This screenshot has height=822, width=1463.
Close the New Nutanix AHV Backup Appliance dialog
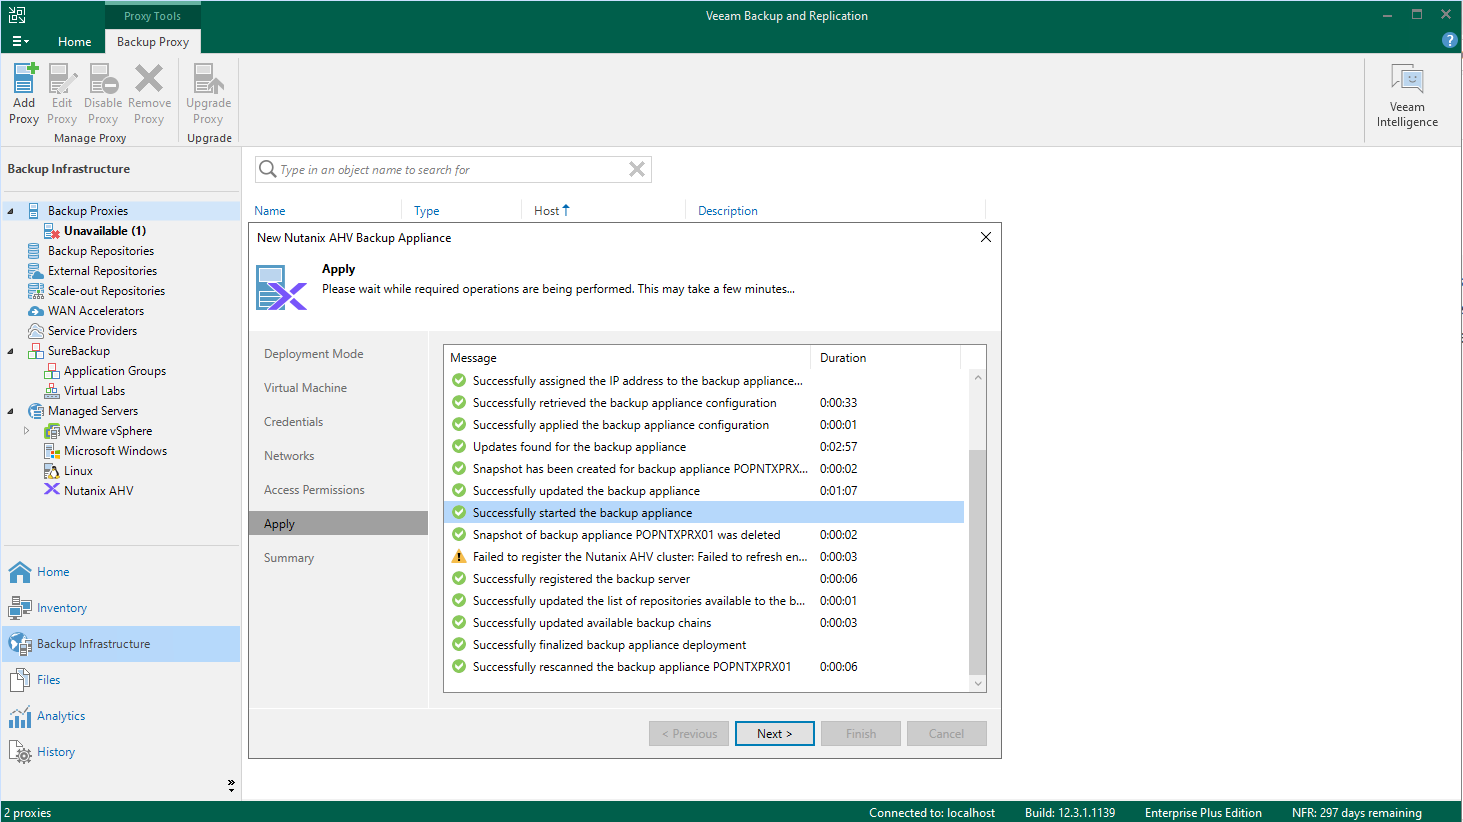pos(986,237)
